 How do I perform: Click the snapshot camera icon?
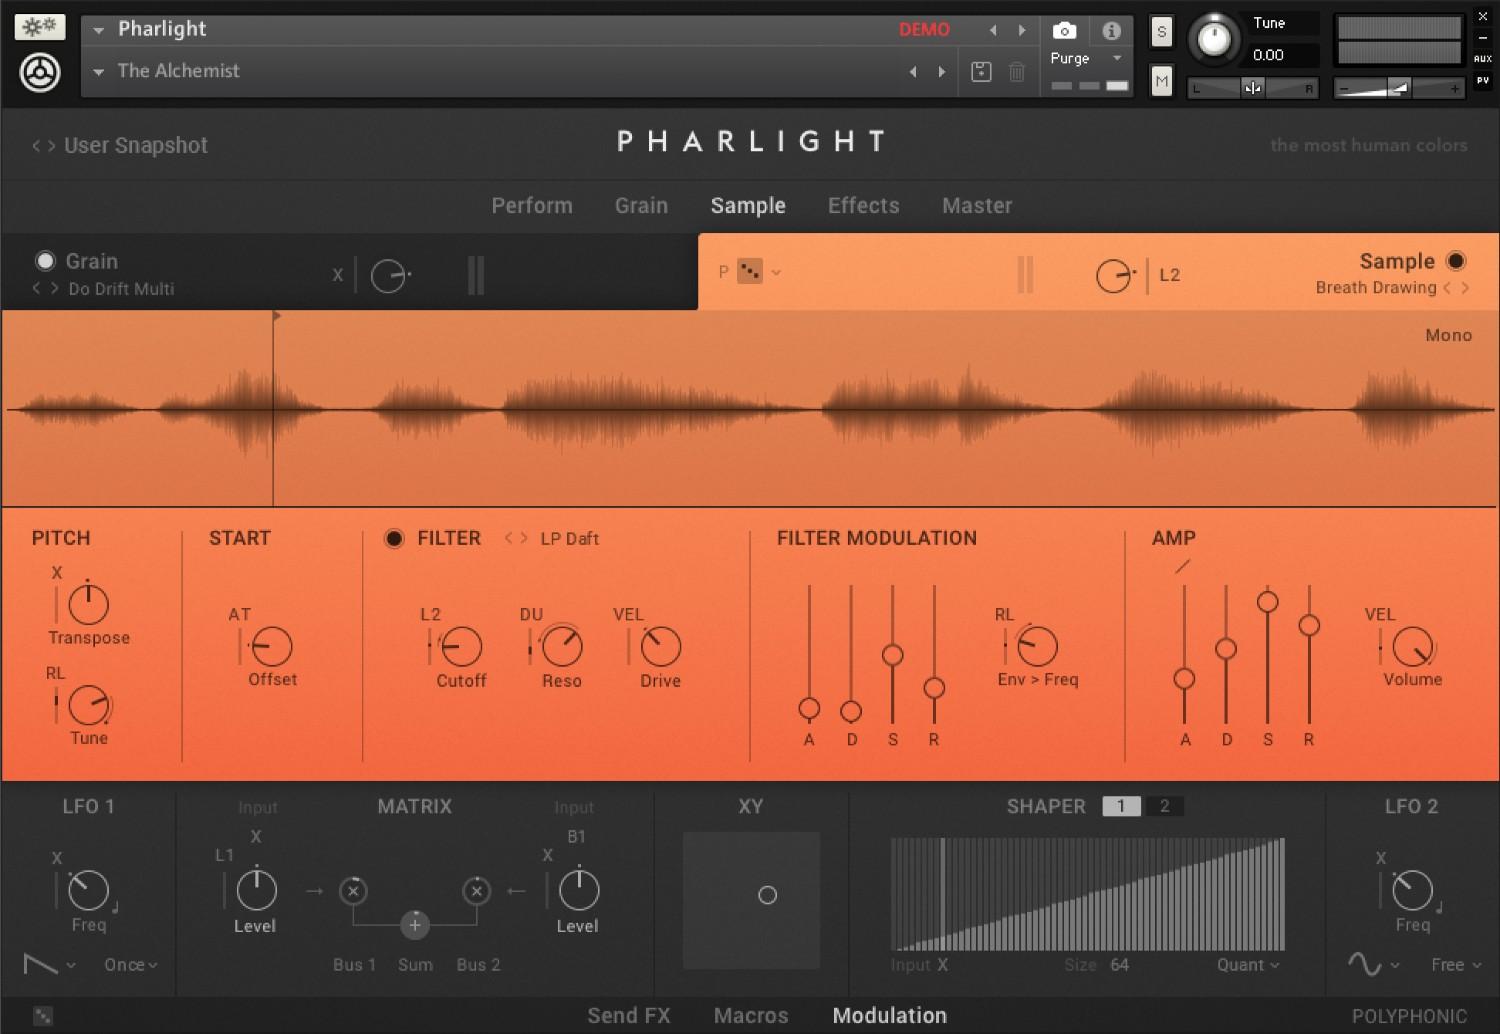coord(1063,30)
